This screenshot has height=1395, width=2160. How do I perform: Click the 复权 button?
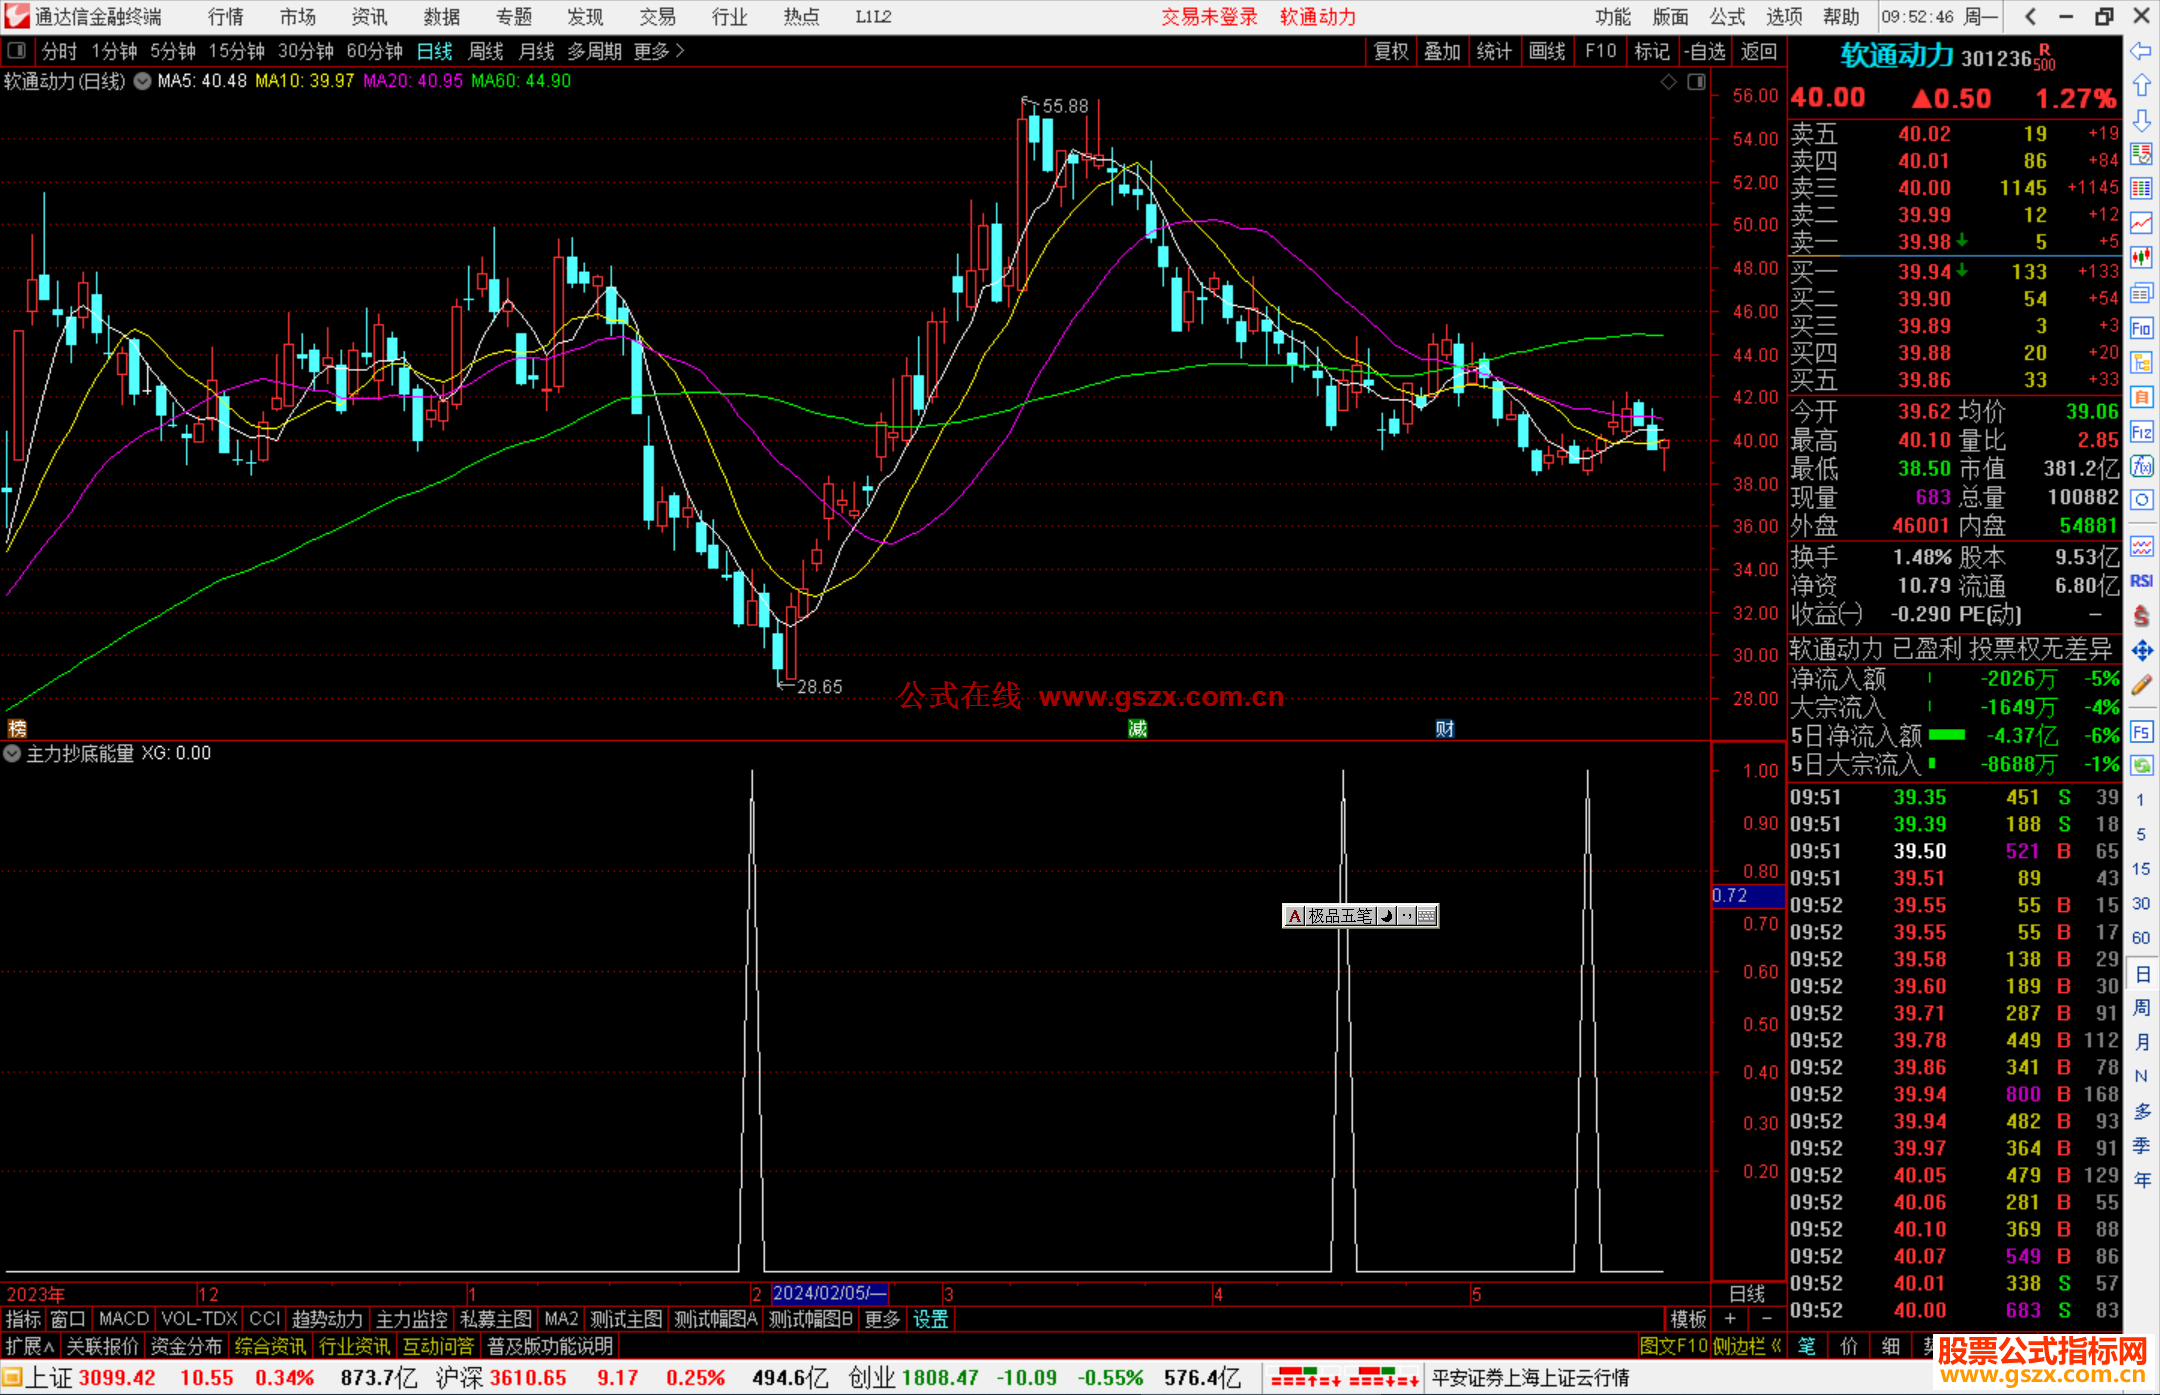tap(1391, 51)
